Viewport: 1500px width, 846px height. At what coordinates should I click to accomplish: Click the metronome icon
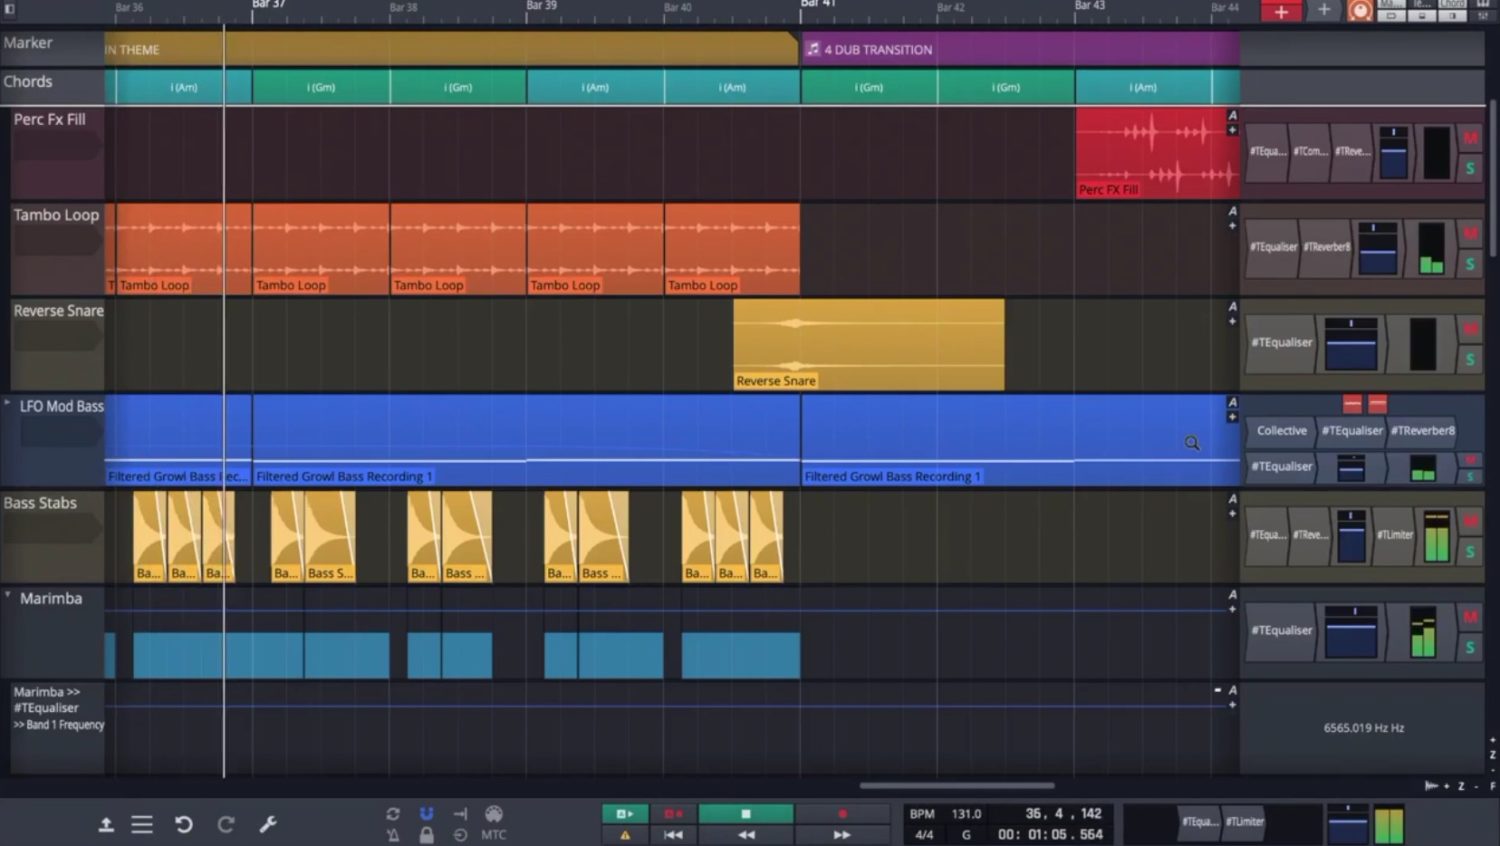click(393, 834)
